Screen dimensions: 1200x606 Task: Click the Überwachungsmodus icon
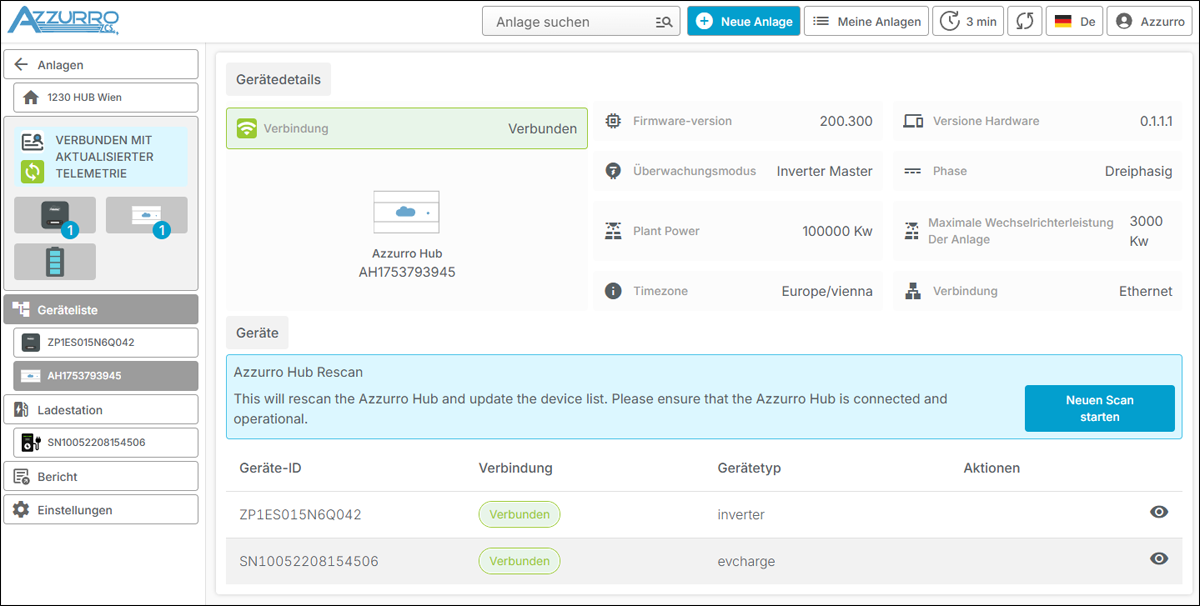click(613, 171)
